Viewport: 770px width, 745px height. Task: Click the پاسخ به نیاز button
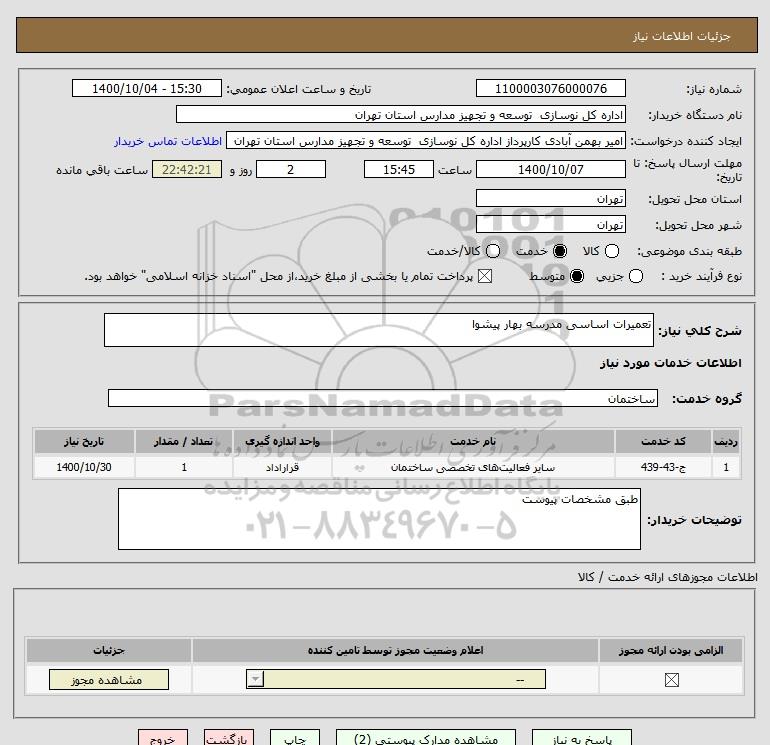pyautogui.click(x=582, y=738)
